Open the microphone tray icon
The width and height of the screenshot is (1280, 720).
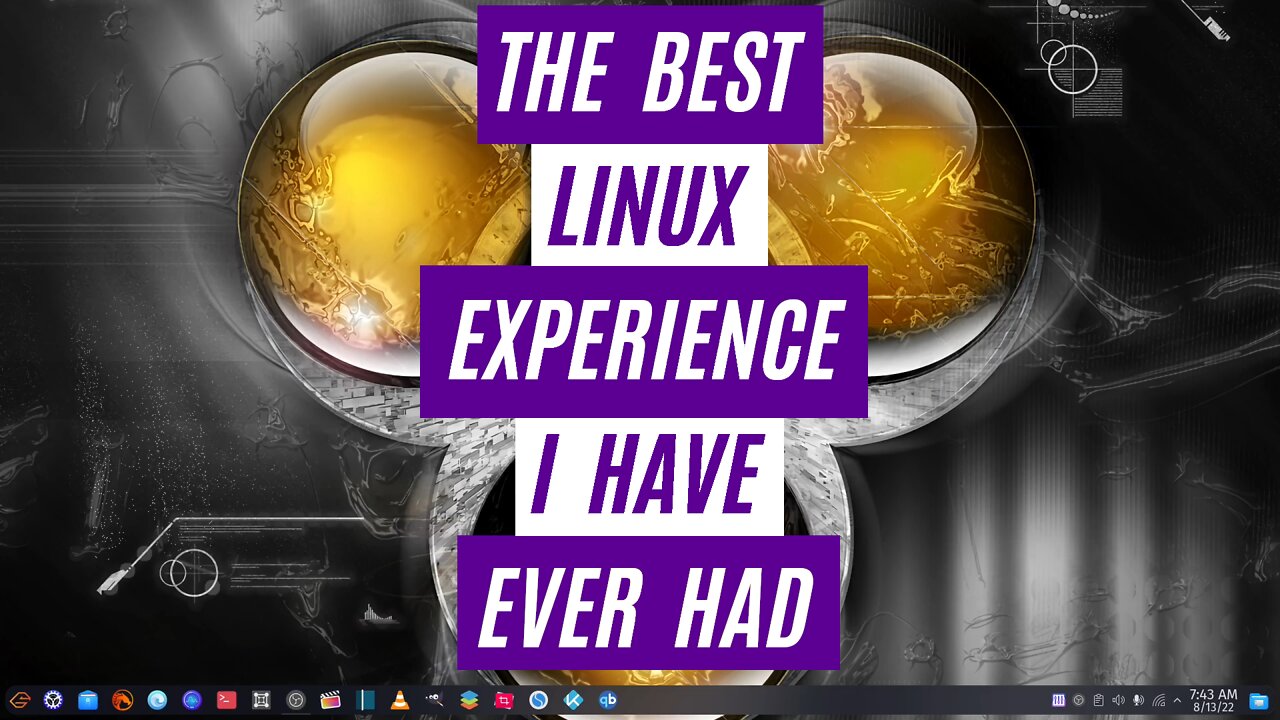tap(1139, 700)
